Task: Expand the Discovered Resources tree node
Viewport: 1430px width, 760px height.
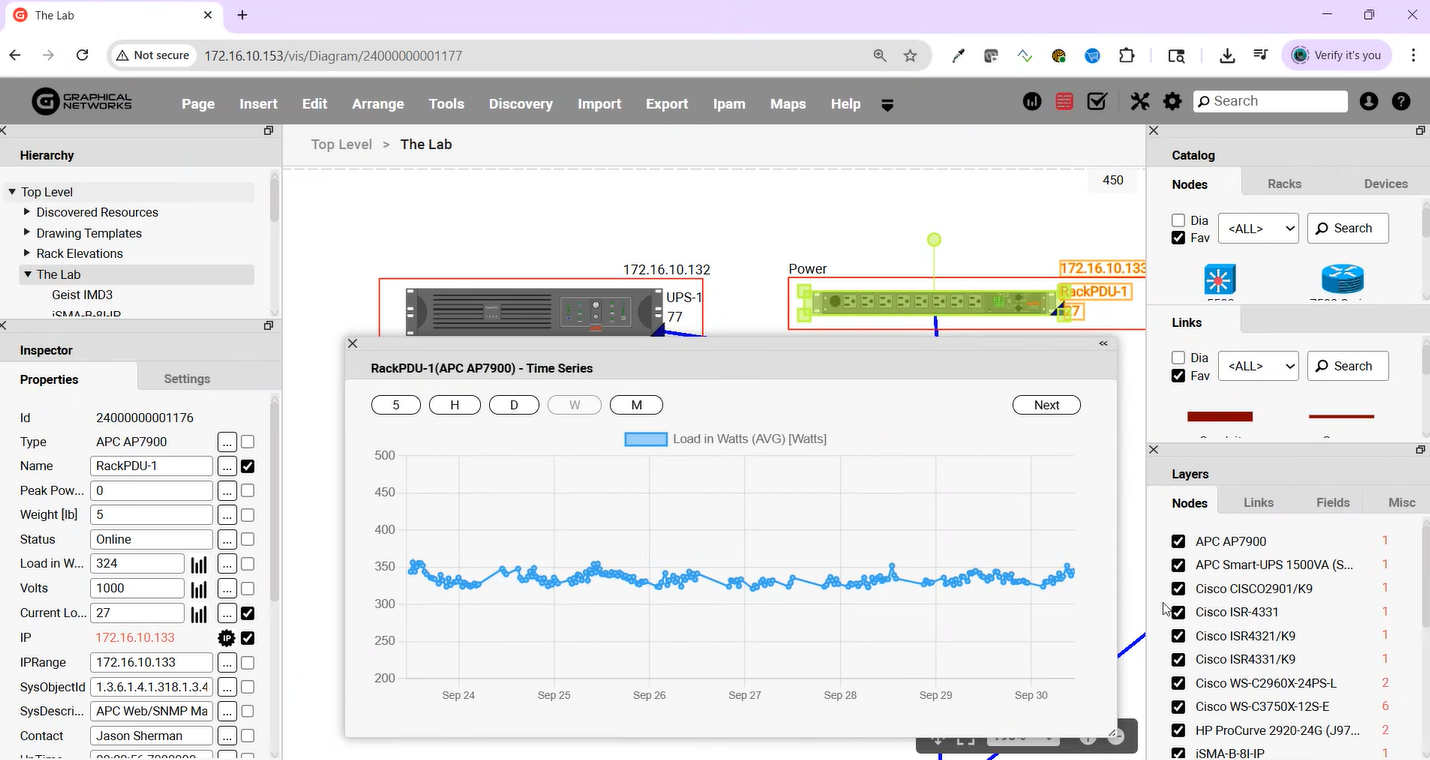Action: pyautogui.click(x=27, y=212)
